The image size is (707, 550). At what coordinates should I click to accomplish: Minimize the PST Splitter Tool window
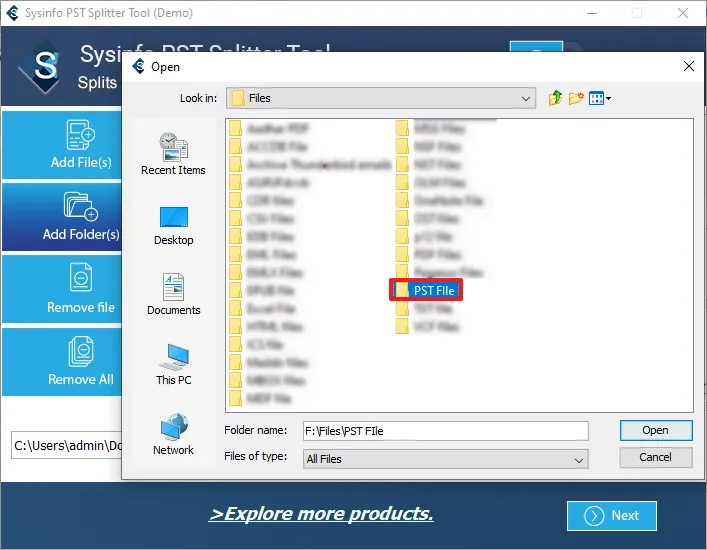coord(592,13)
